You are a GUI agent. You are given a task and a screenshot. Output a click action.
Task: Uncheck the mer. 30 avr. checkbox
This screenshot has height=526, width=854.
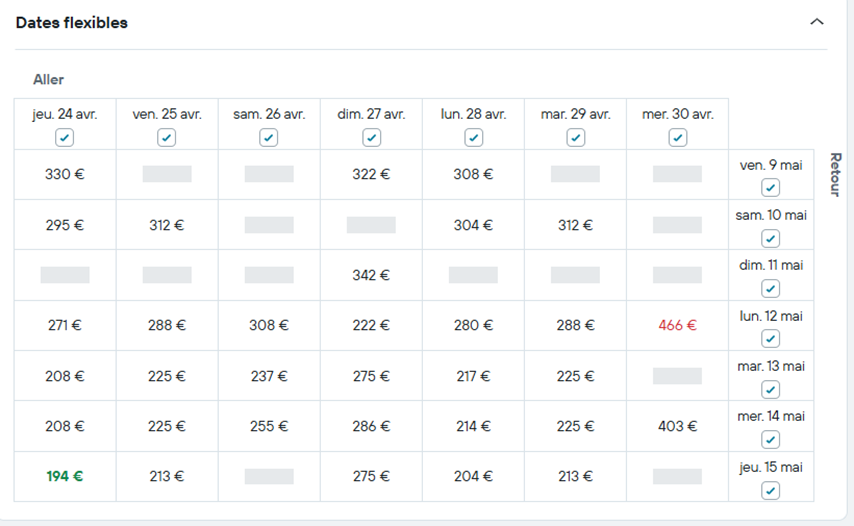(x=678, y=138)
